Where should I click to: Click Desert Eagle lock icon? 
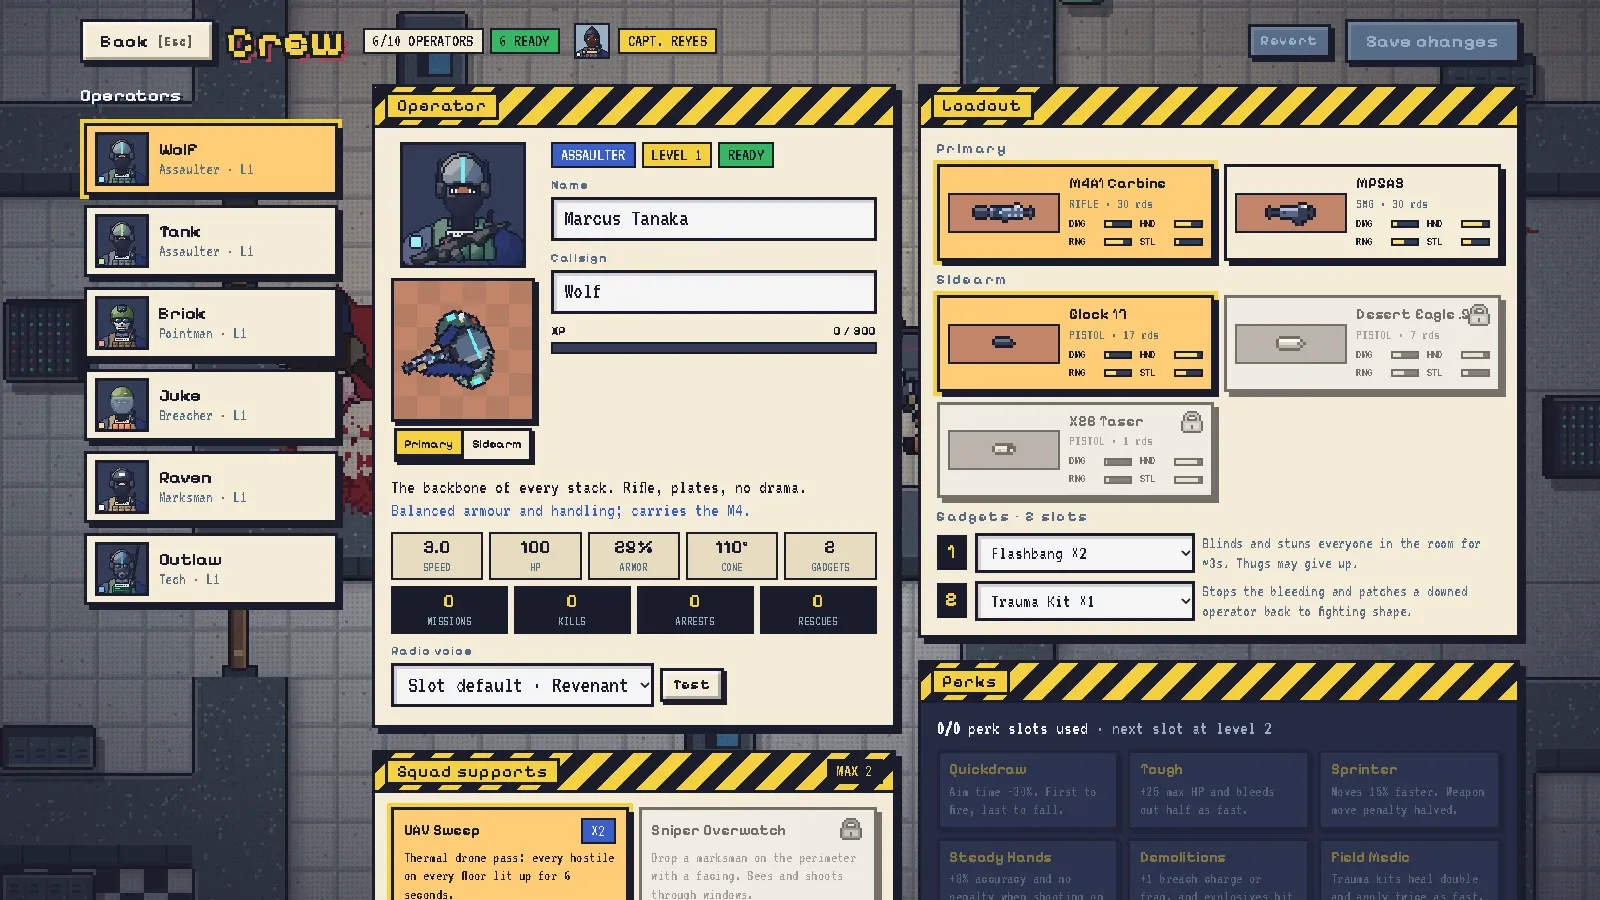coord(1478,315)
